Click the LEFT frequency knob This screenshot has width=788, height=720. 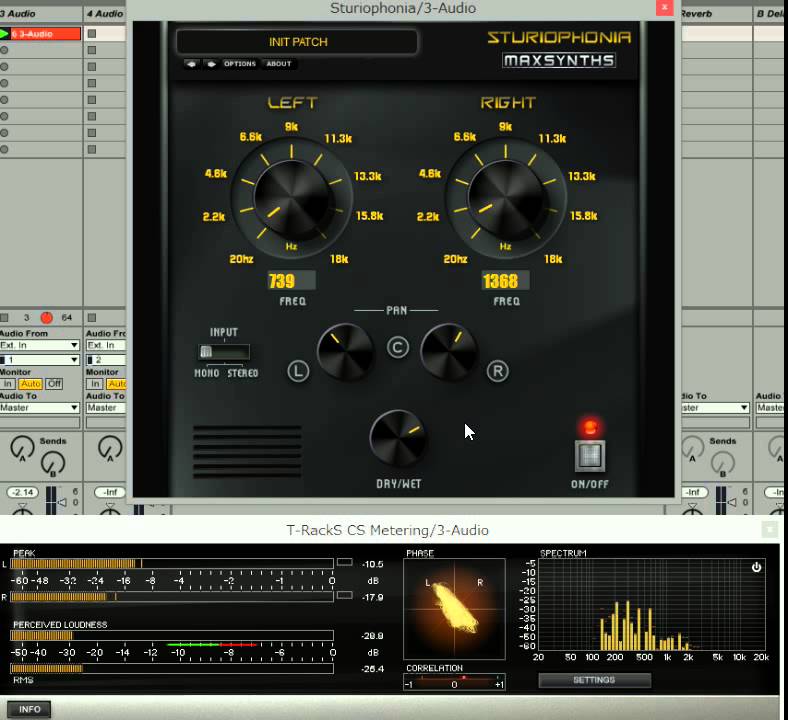coord(292,198)
